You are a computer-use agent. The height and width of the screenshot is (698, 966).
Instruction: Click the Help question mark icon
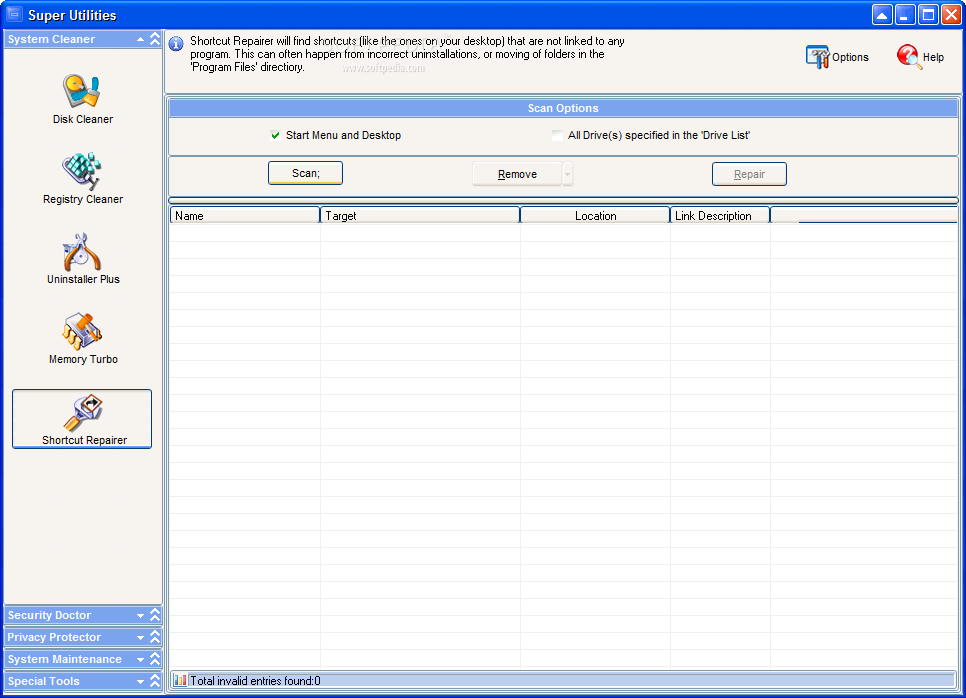click(x=909, y=57)
